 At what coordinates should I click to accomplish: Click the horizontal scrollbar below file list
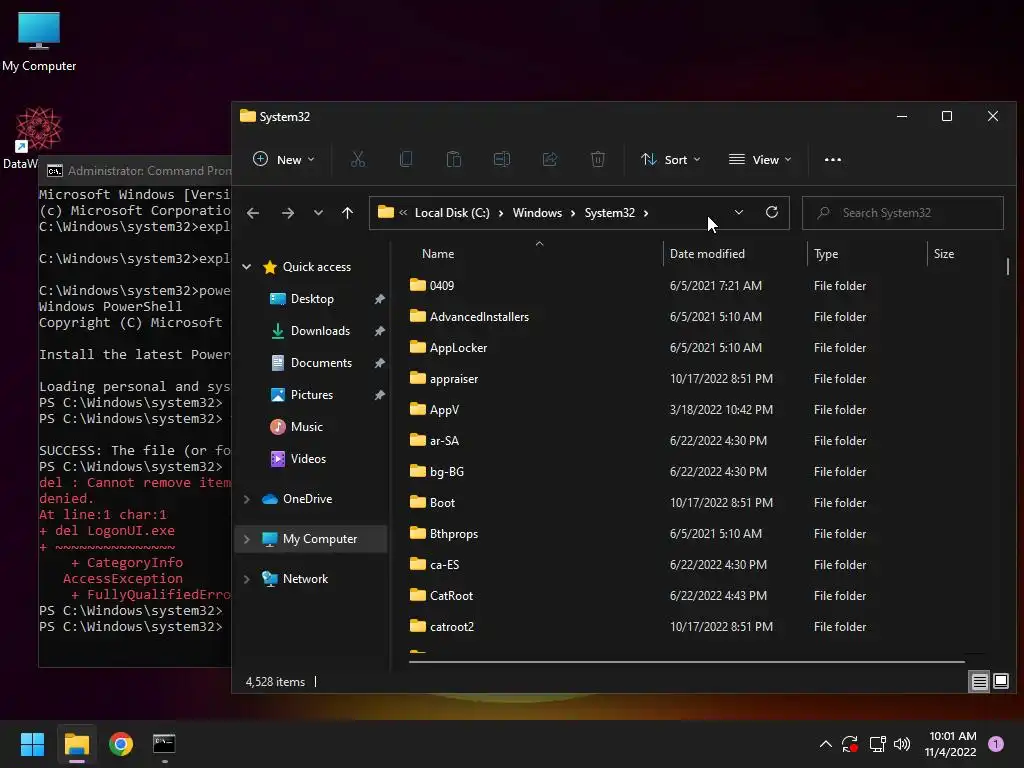point(686,662)
